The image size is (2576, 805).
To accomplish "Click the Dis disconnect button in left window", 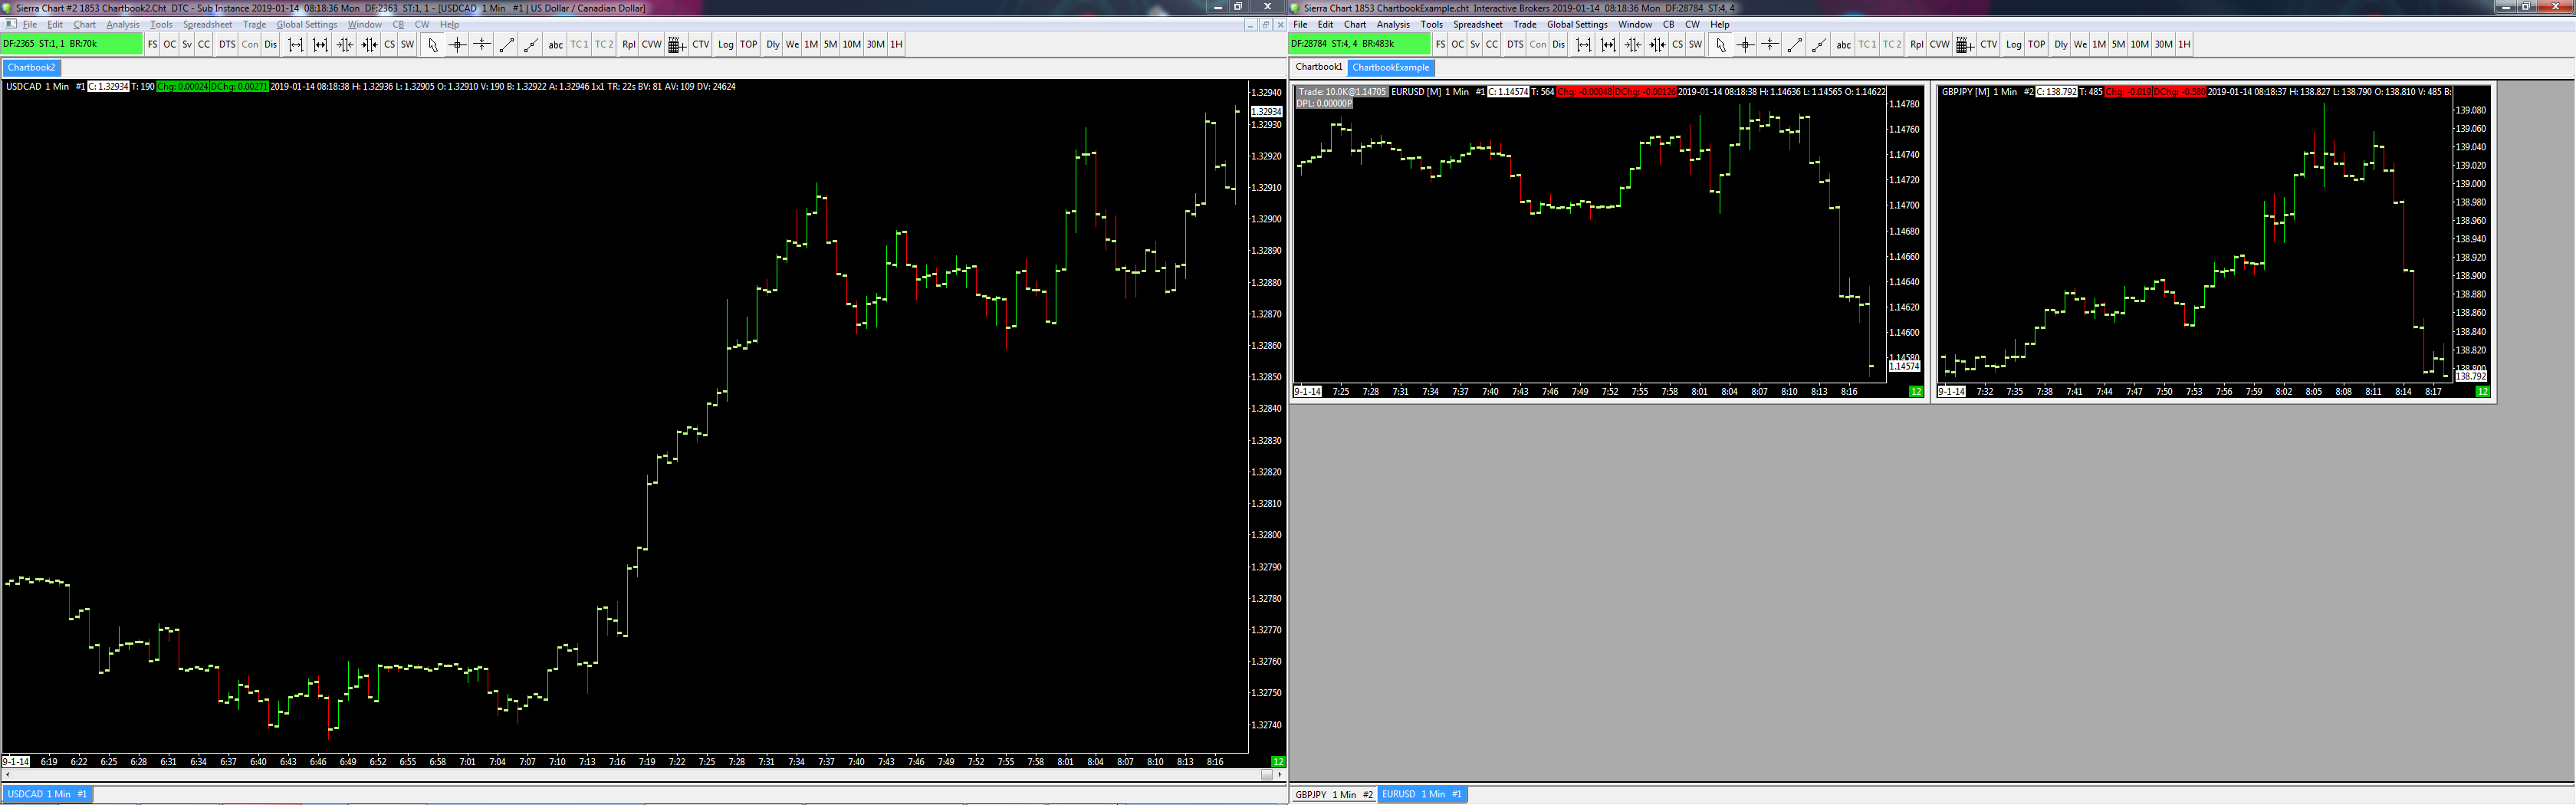I will (271, 44).
